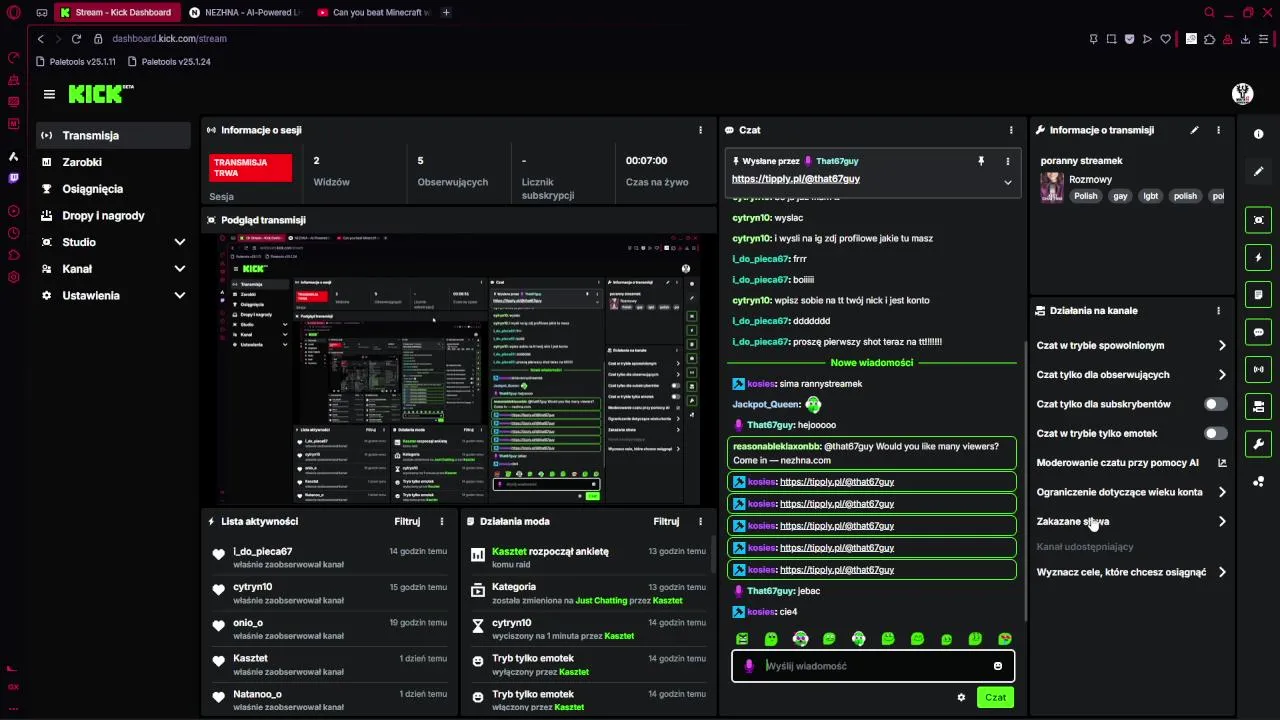Viewport: 1280px width, 720px height.
Task: Open three-dot menu of Działania moda
Action: [700, 521]
